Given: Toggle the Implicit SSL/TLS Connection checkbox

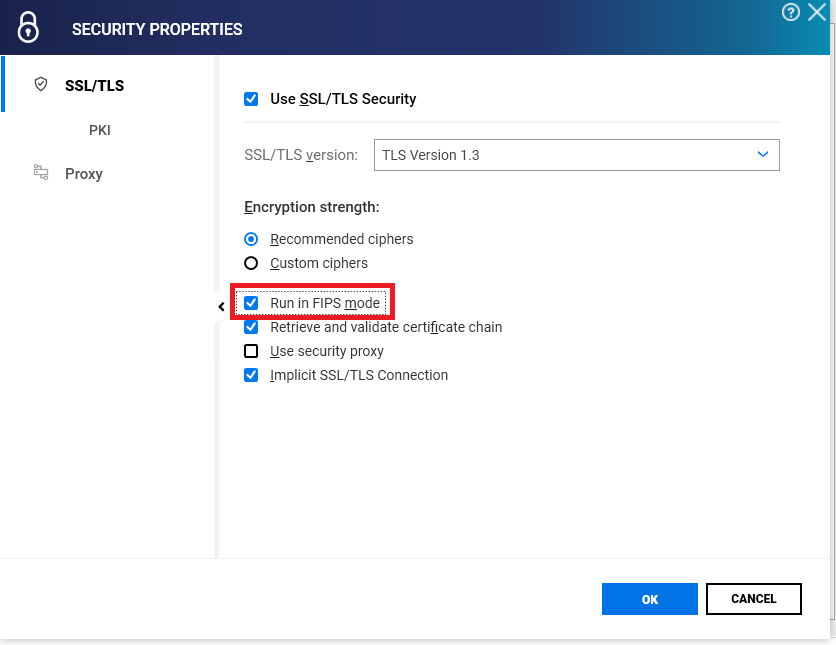Looking at the screenshot, I should tap(251, 375).
